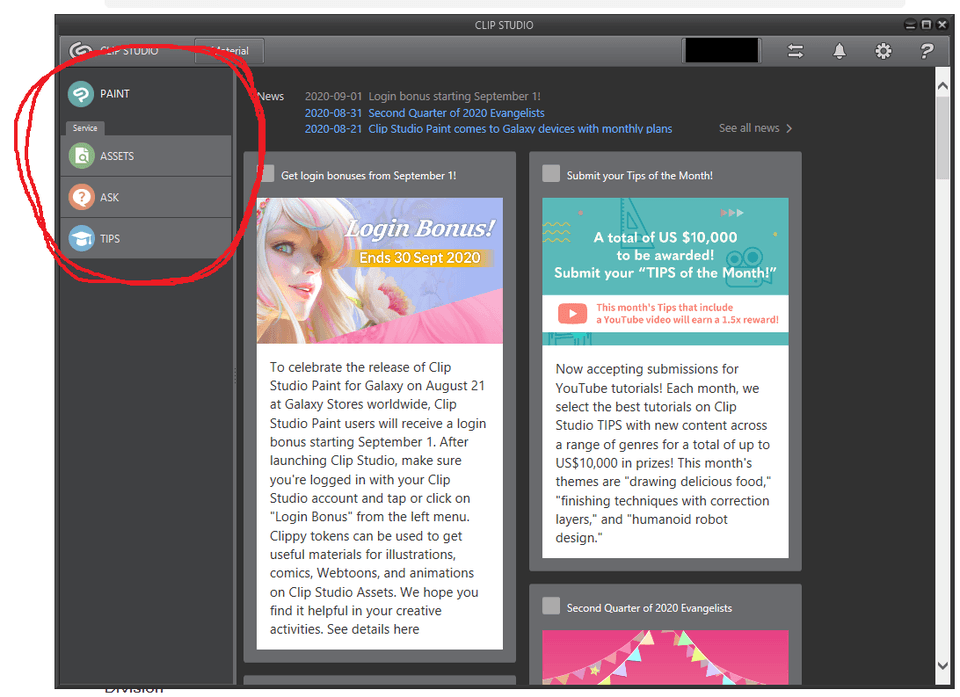Image resolution: width=960 pixels, height=697 pixels.
Task: Click the Second Quarter of 2020 Evangelists card title
Action: click(649, 608)
